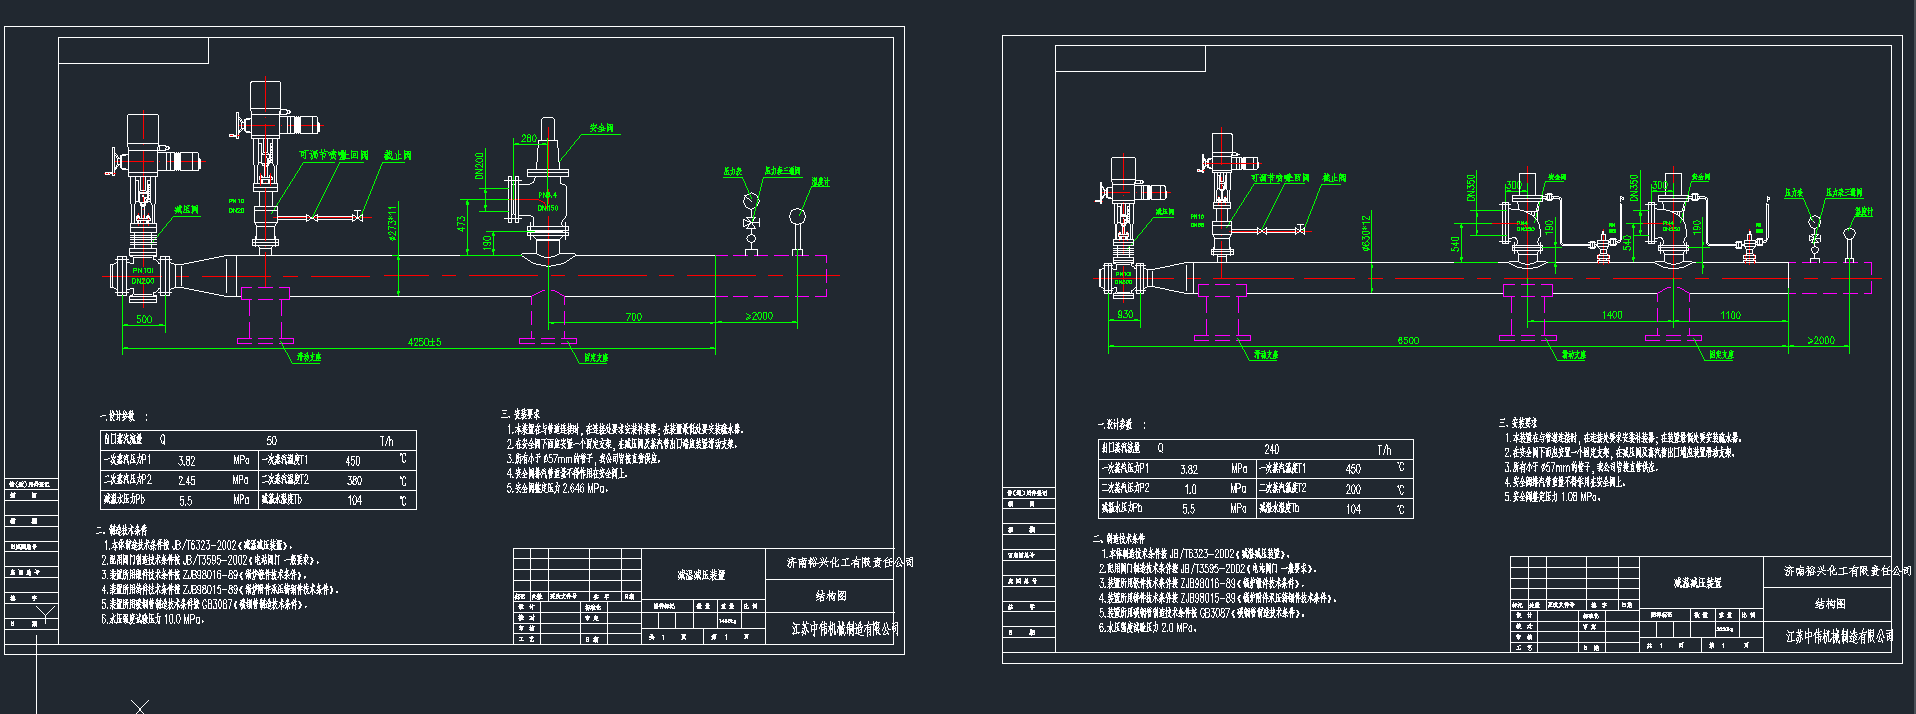Select the pressure gauge symbol in left drawing

point(751,202)
